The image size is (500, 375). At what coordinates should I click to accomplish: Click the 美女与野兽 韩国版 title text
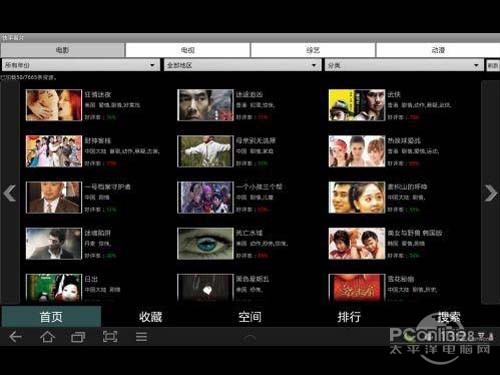click(415, 233)
